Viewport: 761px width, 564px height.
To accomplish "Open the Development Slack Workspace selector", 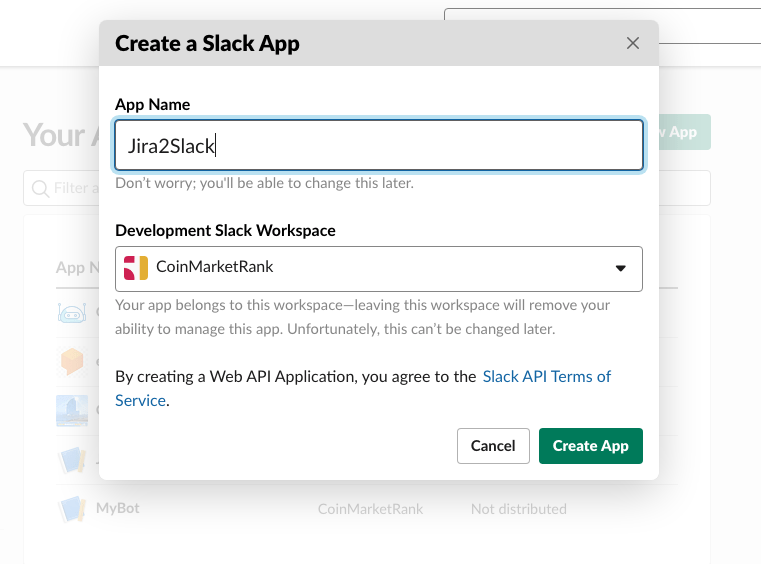I will pos(378,268).
